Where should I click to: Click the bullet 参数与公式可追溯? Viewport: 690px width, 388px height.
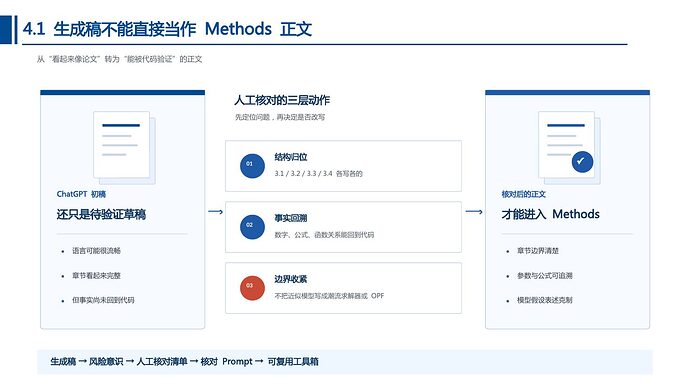pyautogui.click(x=545, y=275)
